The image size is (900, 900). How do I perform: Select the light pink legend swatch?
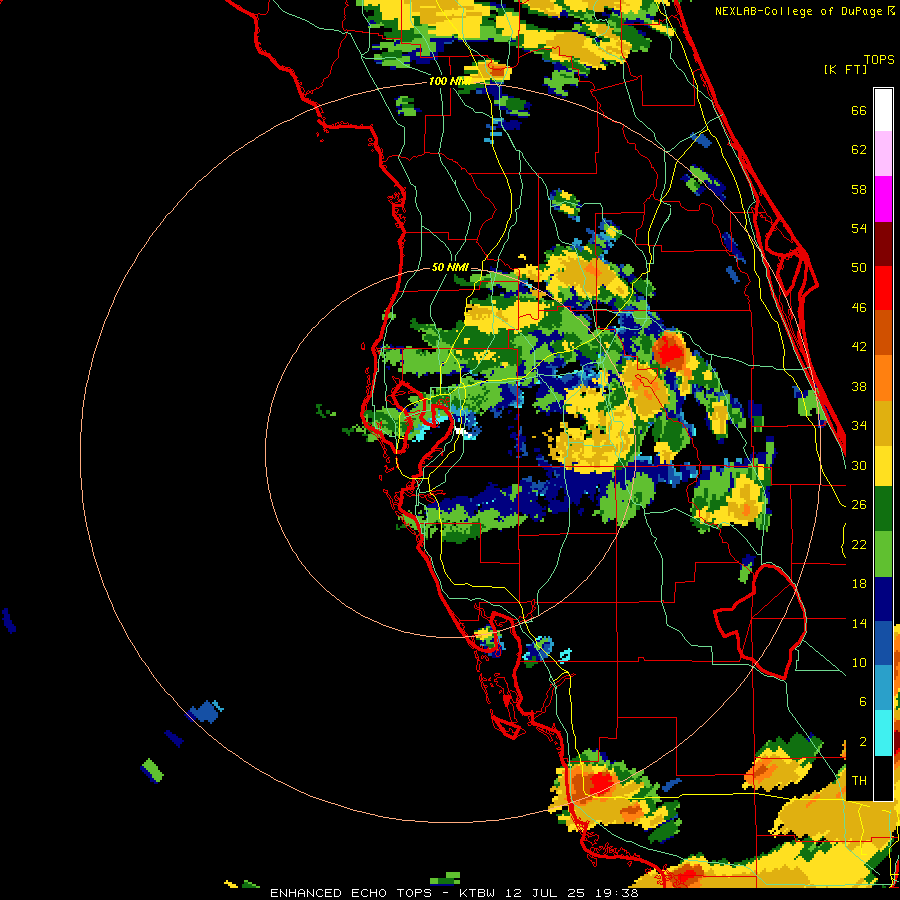[x=883, y=153]
